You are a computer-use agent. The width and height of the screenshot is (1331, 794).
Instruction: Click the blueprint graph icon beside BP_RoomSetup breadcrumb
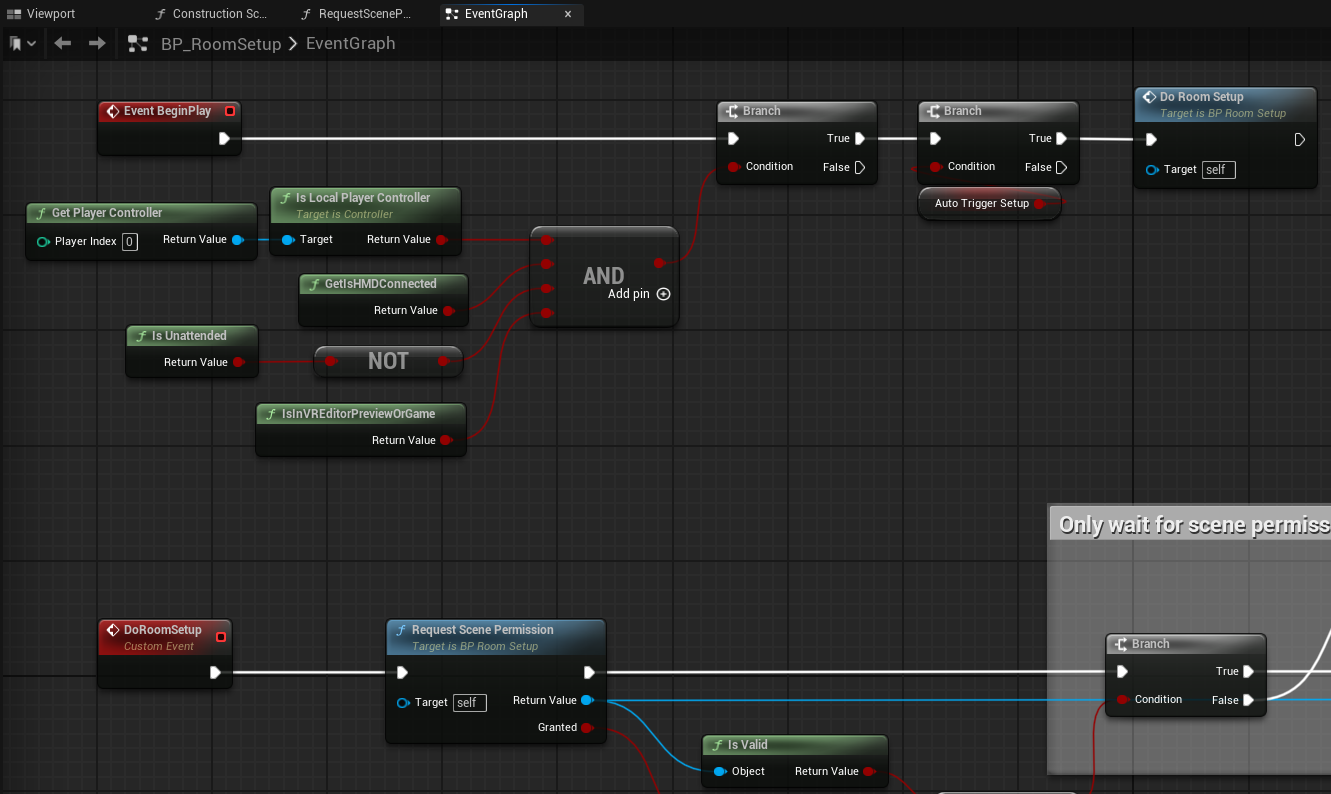tap(137, 43)
